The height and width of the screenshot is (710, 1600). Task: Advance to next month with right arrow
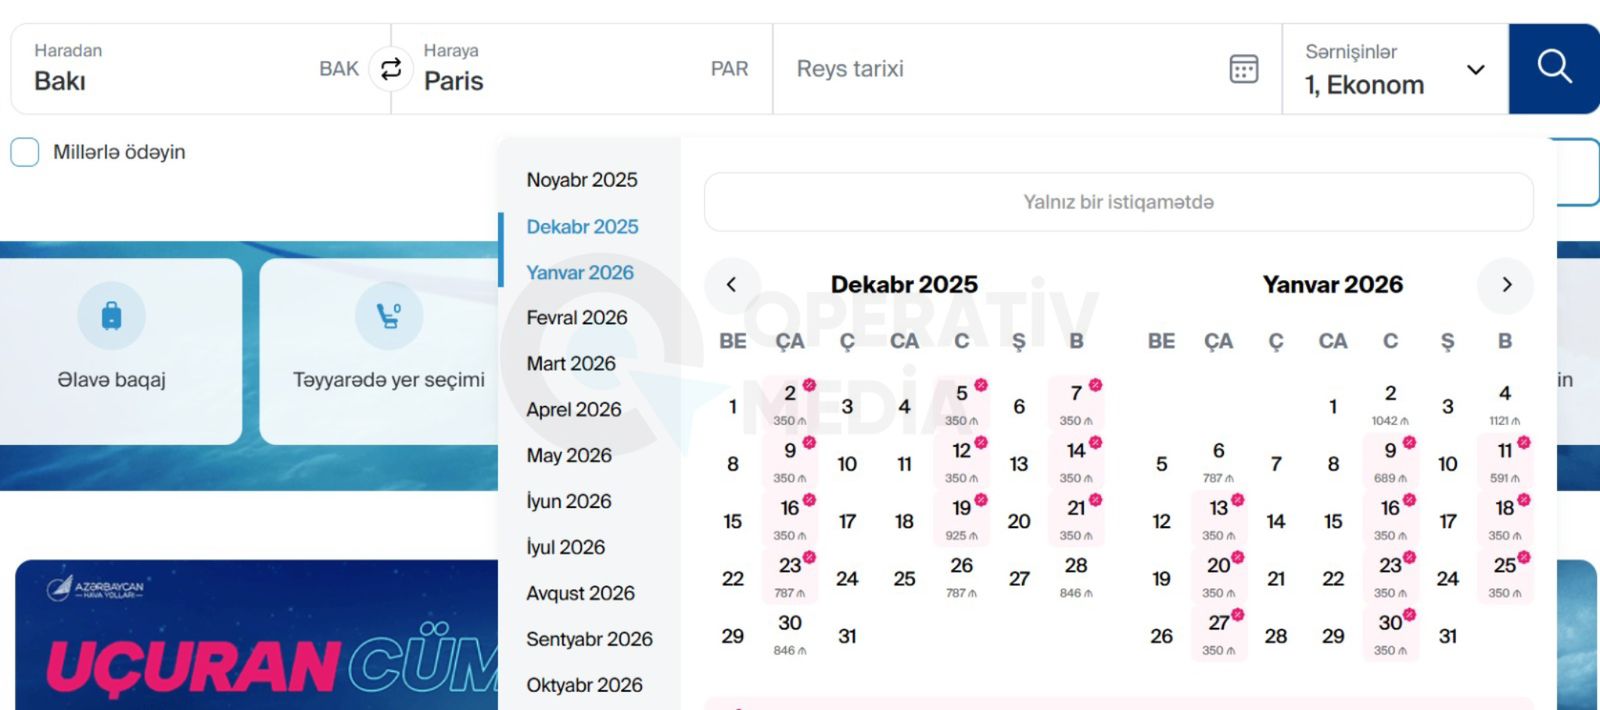(x=1506, y=285)
